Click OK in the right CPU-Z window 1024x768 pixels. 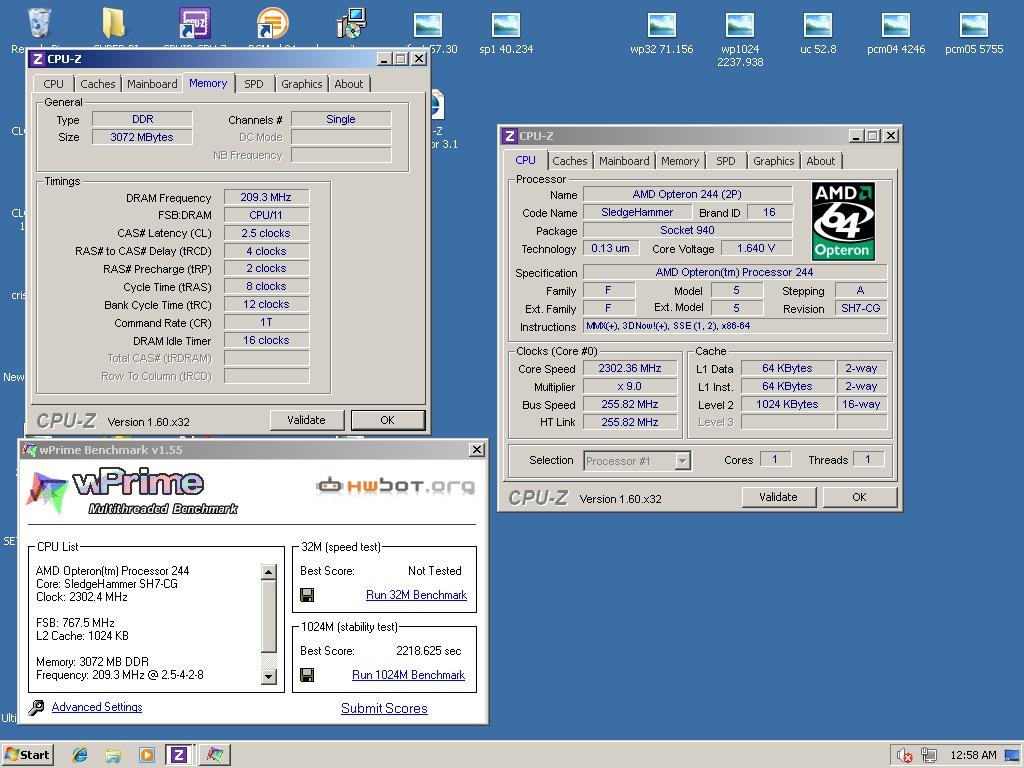click(x=859, y=497)
